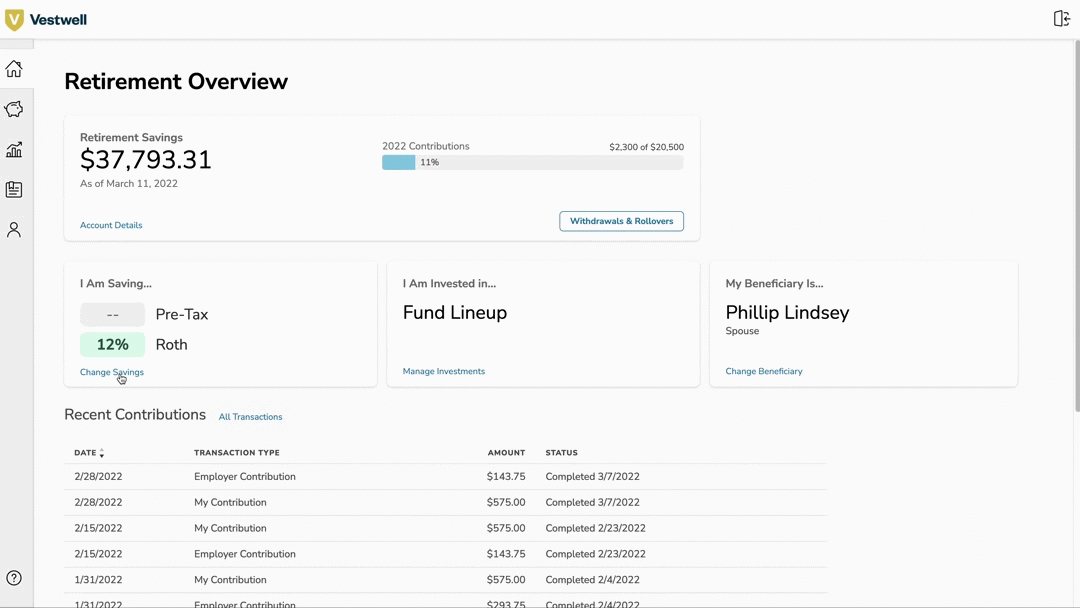Open the profile person icon

tap(14, 230)
